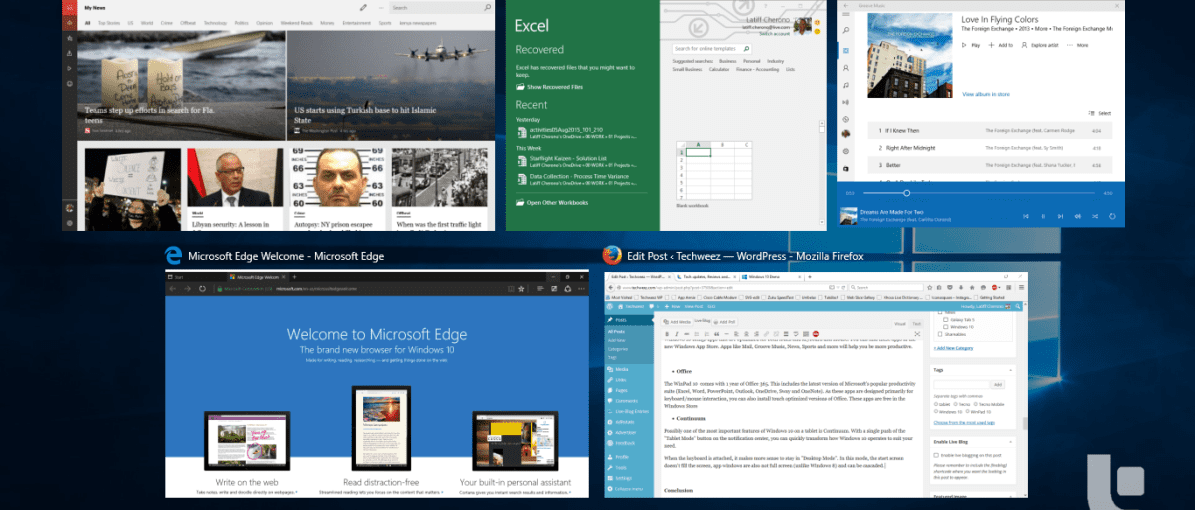
Task: Pause playback in Groove Music
Action: click(x=1043, y=217)
